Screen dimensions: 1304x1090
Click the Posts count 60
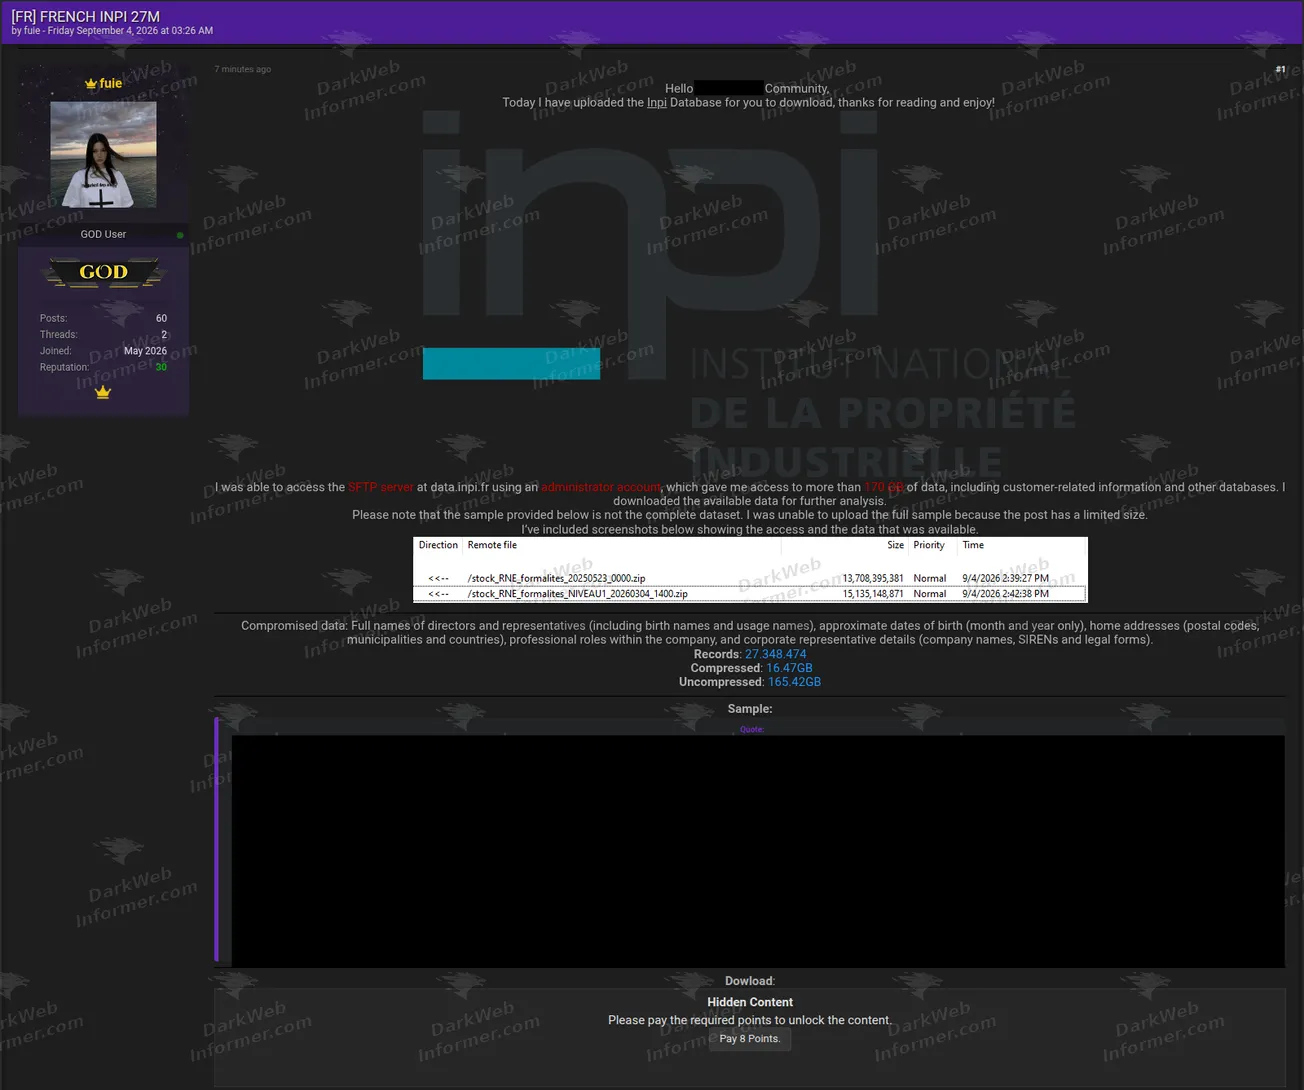point(162,318)
